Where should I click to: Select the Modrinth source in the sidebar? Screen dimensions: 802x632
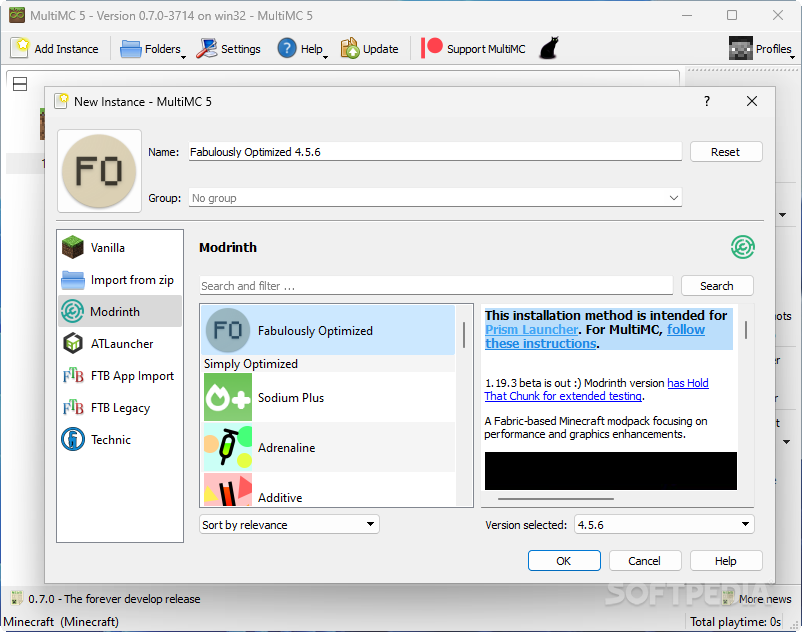pos(120,311)
